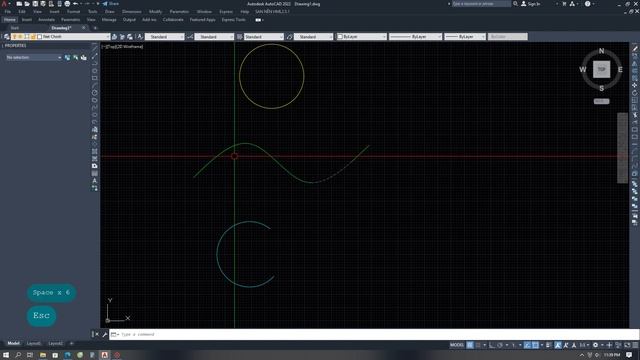This screenshot has height=360, width=640.
Task: Click MODEL button in status bar
Action: (457, 345)
